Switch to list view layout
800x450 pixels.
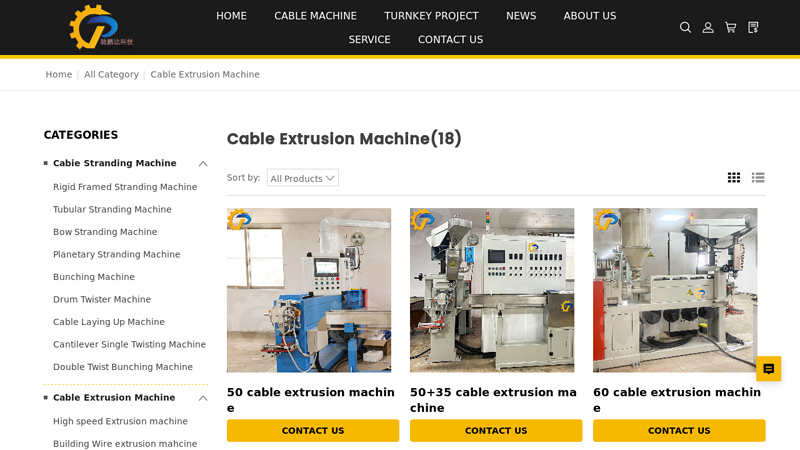tap(758, 178)
